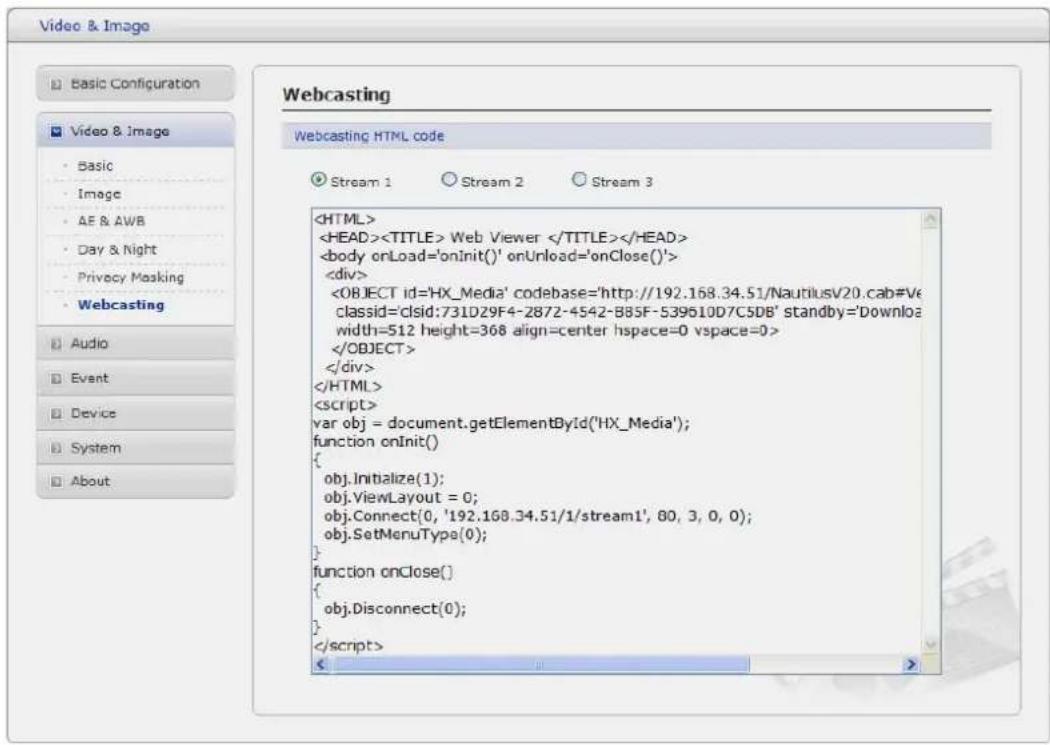1050x745 pixels.
Task: Click the '<OBJECT id='HX_Media'' code line
Action: [627, 293]
